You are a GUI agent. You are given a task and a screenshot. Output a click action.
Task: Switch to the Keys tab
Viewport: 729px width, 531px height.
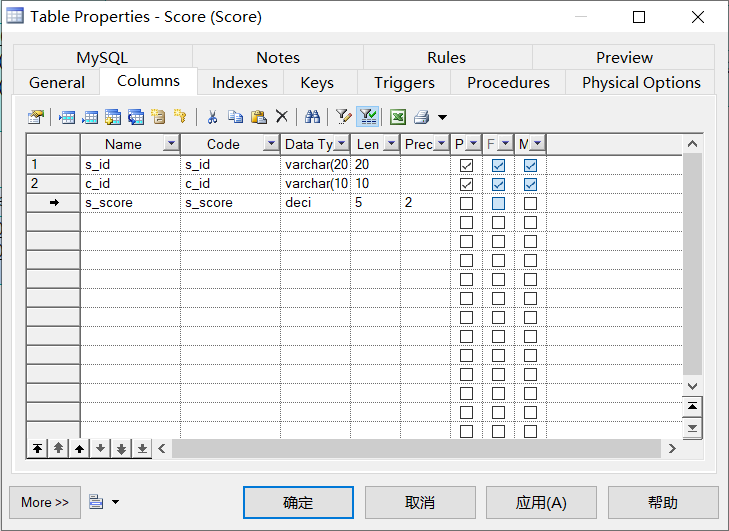pos(317,83)
